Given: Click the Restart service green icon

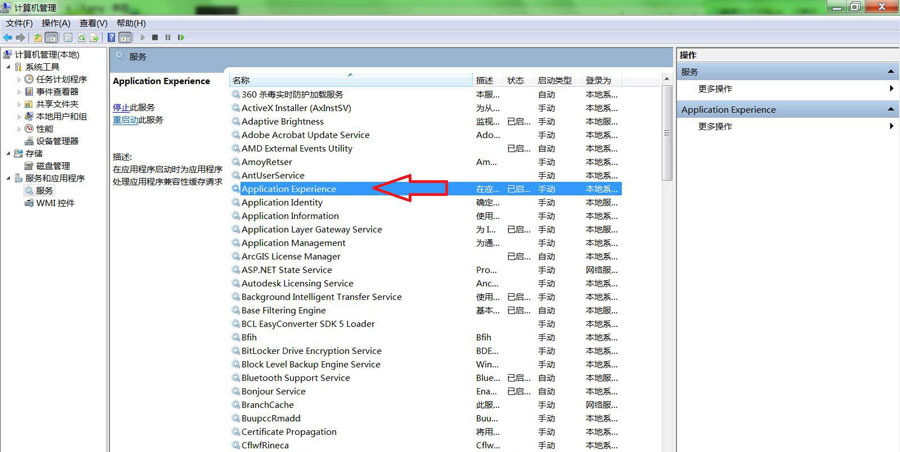Looking at the screenshot, I should click(x=181, y=37).
